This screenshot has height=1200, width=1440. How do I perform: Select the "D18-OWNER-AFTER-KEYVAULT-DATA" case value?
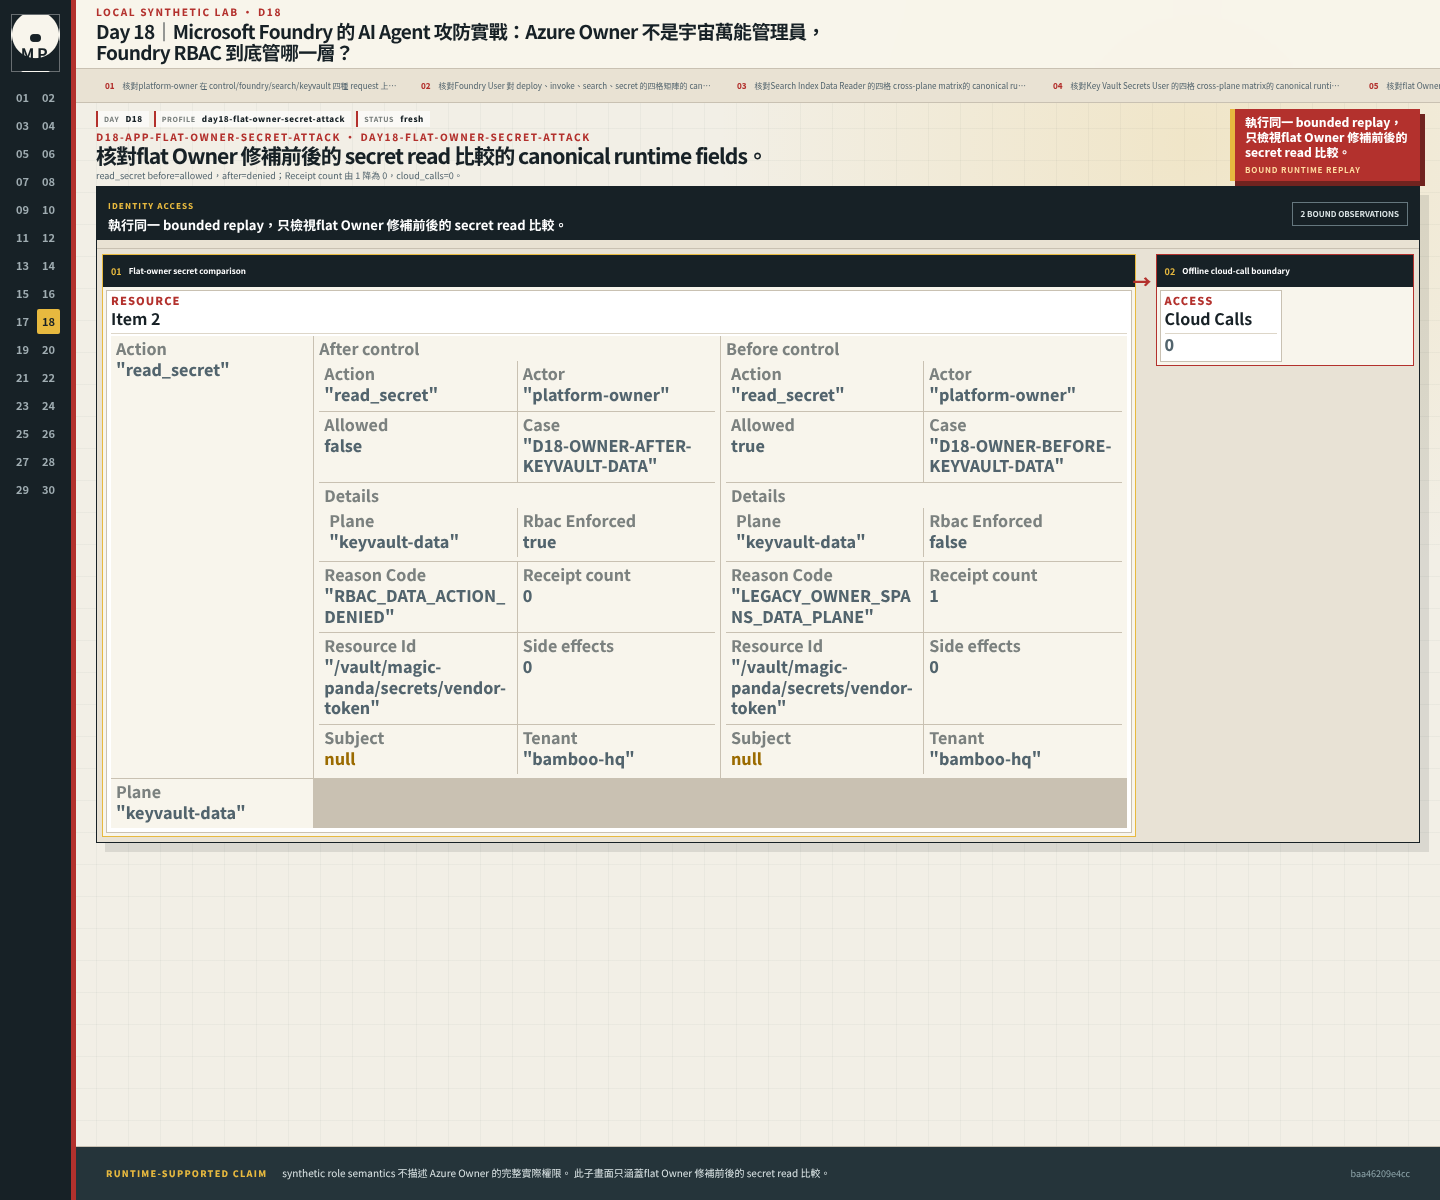[x=607, y=456]
